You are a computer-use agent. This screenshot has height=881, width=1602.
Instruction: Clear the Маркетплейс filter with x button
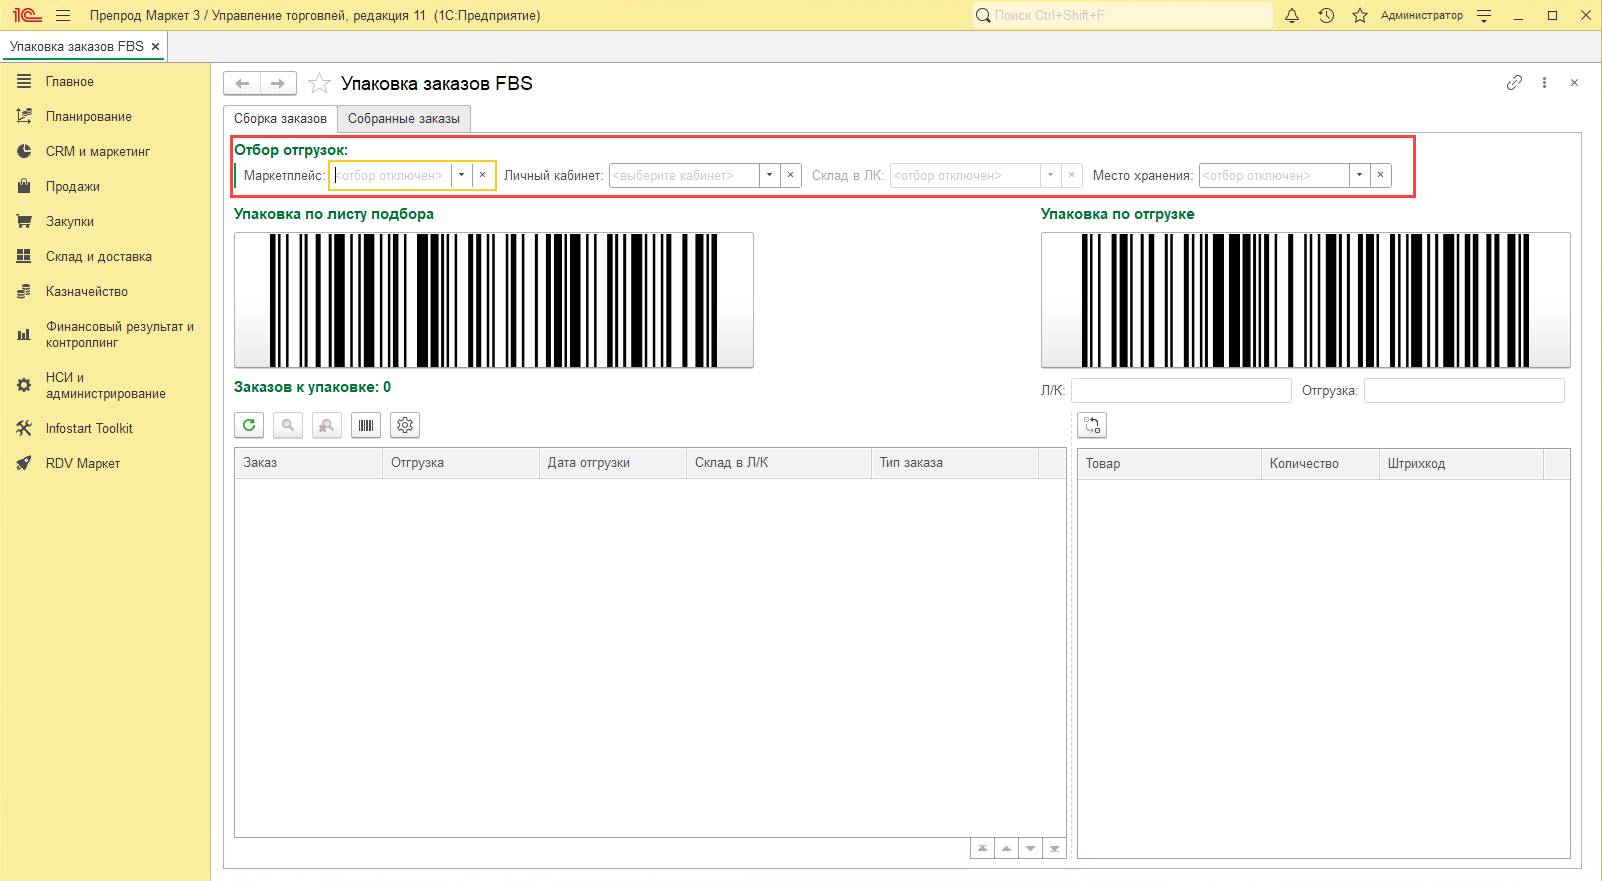point(483,175)
